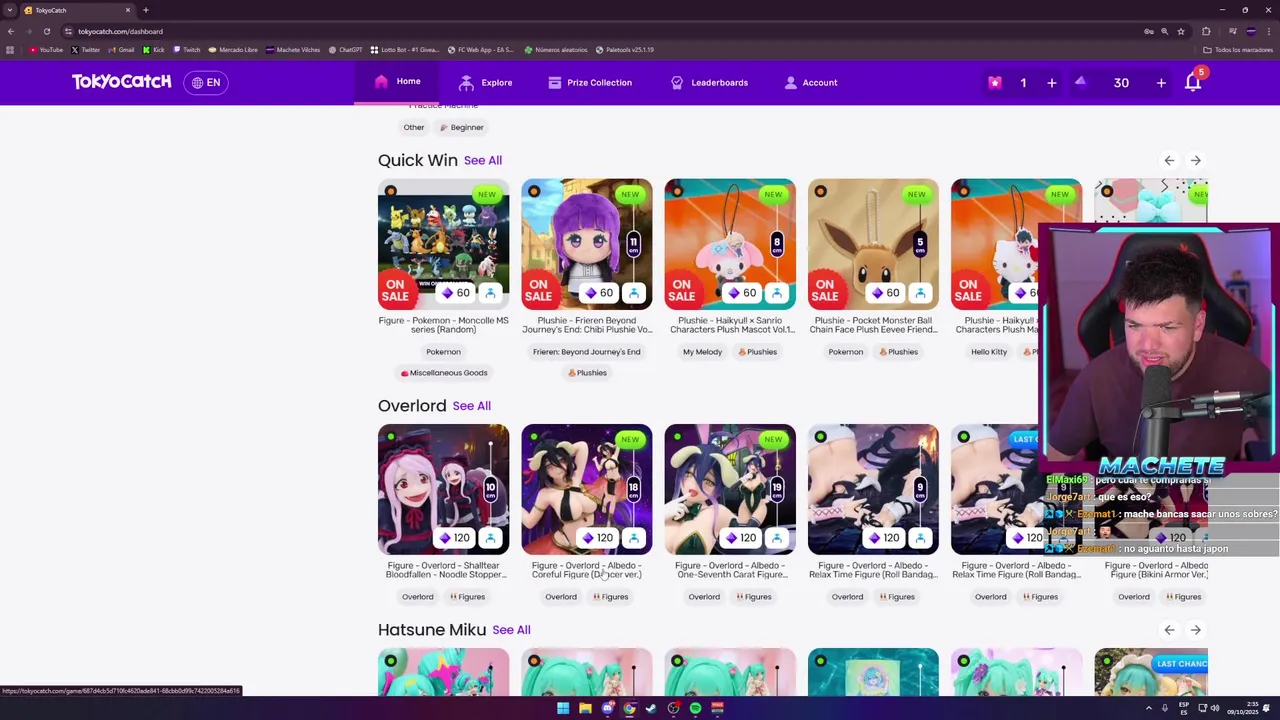The width and height of the screenshot is (1280, 720).
Task: Open the Account tab
Action: [811, 83]
